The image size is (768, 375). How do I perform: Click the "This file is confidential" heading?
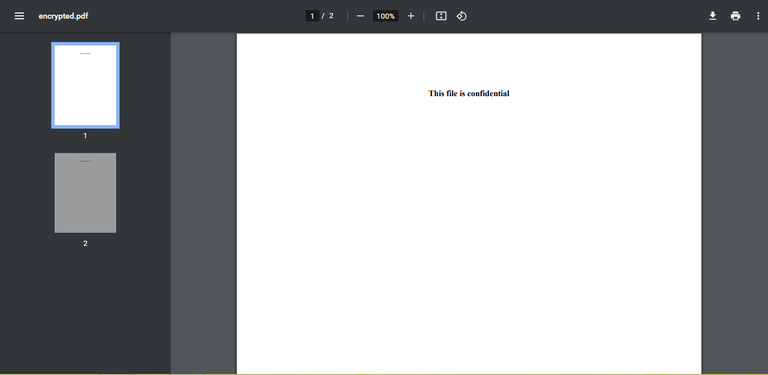[469, 94]
